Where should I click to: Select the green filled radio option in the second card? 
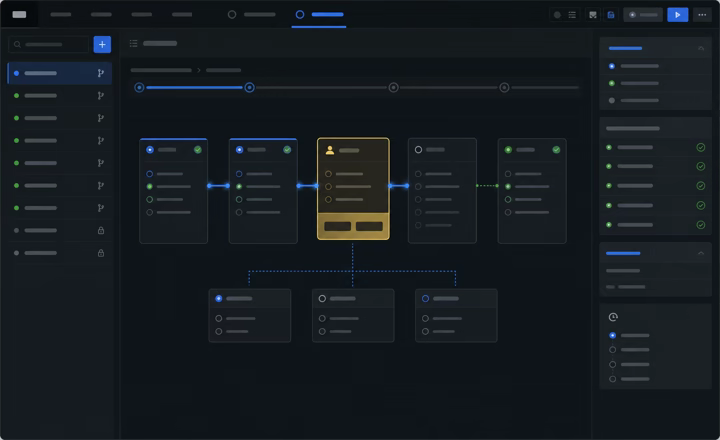coord(239,186)
